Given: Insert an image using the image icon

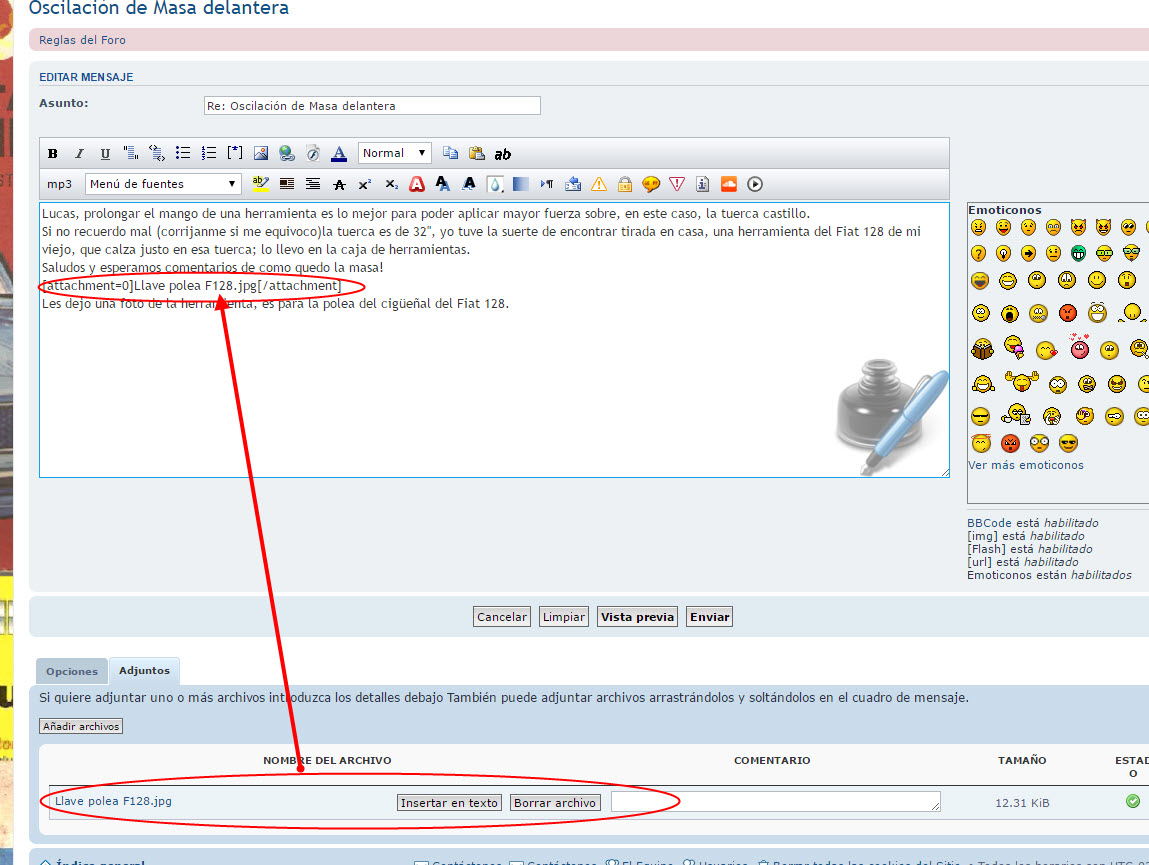Looking at the screenshot, I should [x=261, y=154].
